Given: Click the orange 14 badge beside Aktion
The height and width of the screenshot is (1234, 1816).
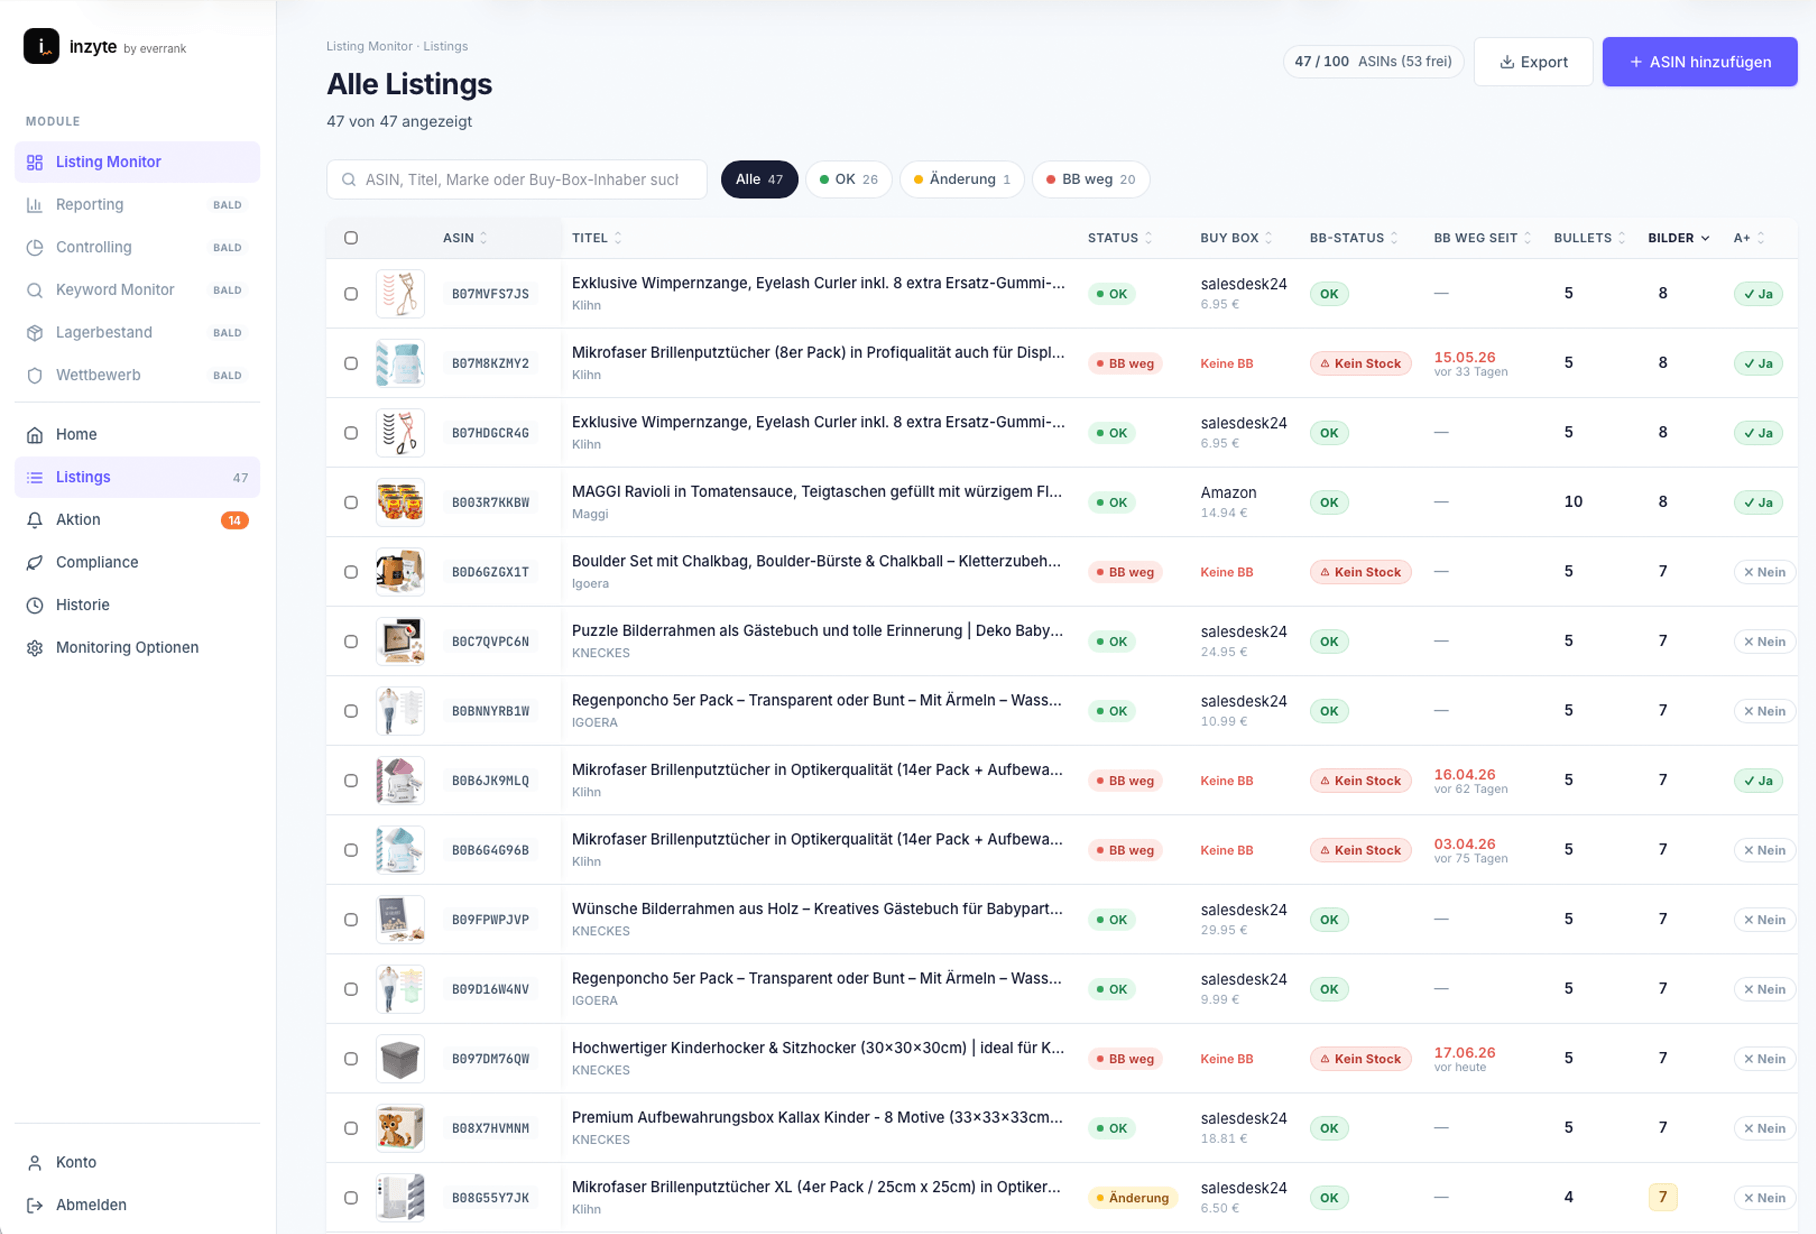Looking at the screenshot, I should click(234, 520).
